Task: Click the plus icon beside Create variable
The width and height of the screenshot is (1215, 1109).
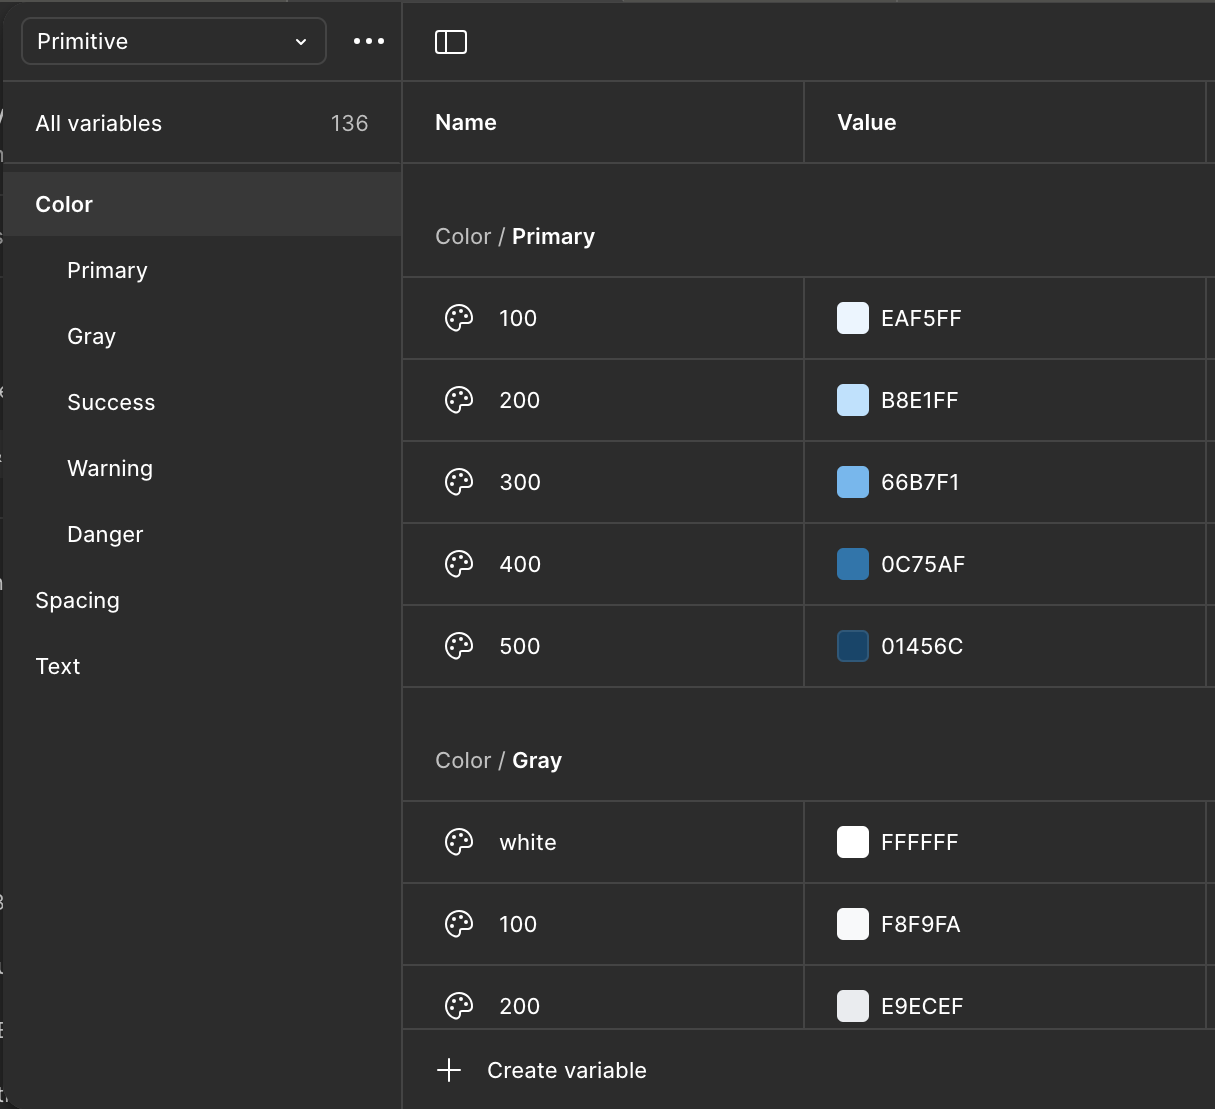Action: click(449, 1070)
